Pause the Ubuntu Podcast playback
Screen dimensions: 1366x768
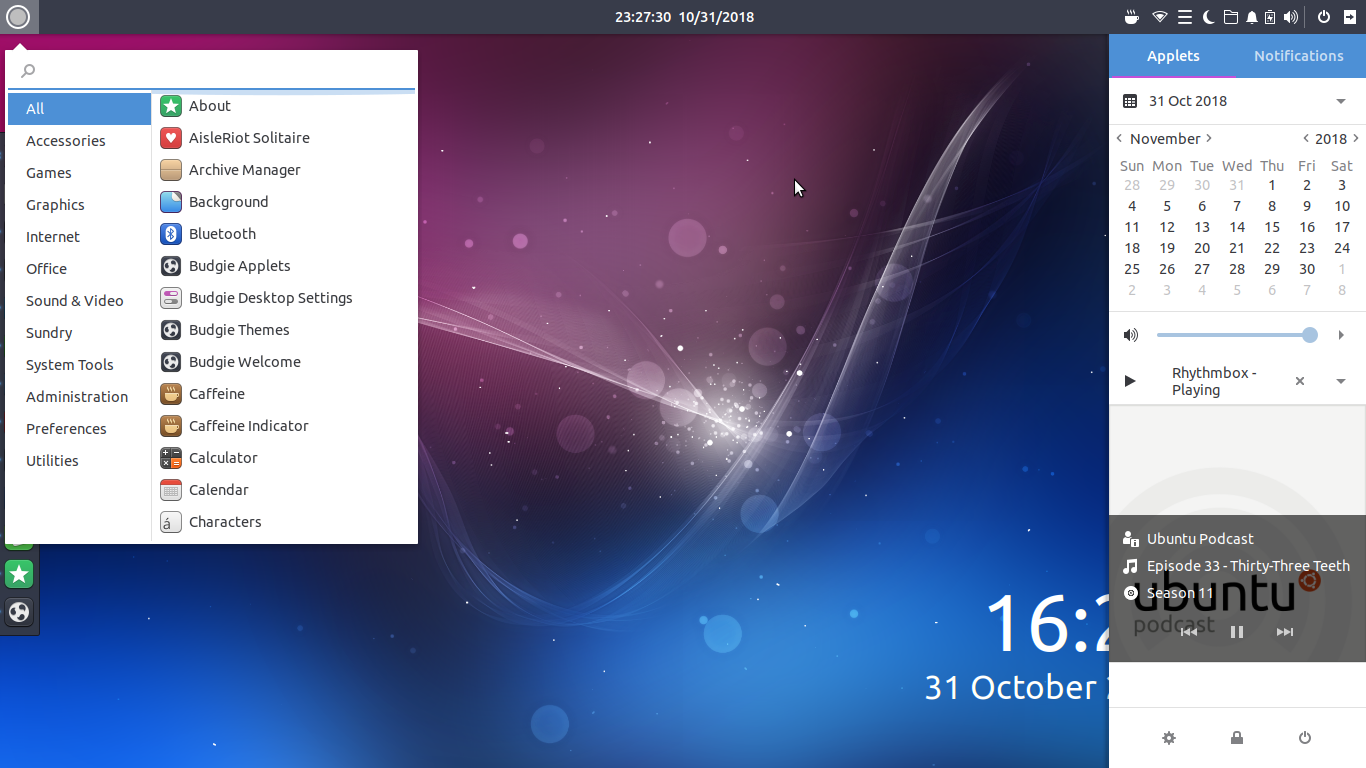pos(1237,631)
